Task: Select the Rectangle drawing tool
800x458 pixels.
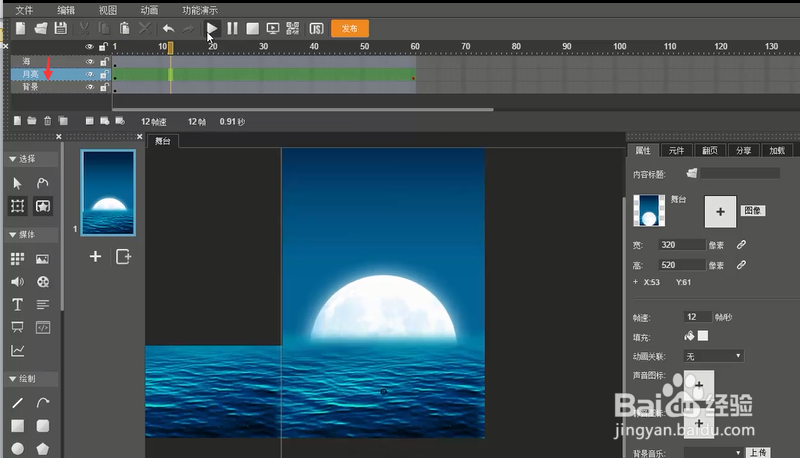Action: click(17, 426)
